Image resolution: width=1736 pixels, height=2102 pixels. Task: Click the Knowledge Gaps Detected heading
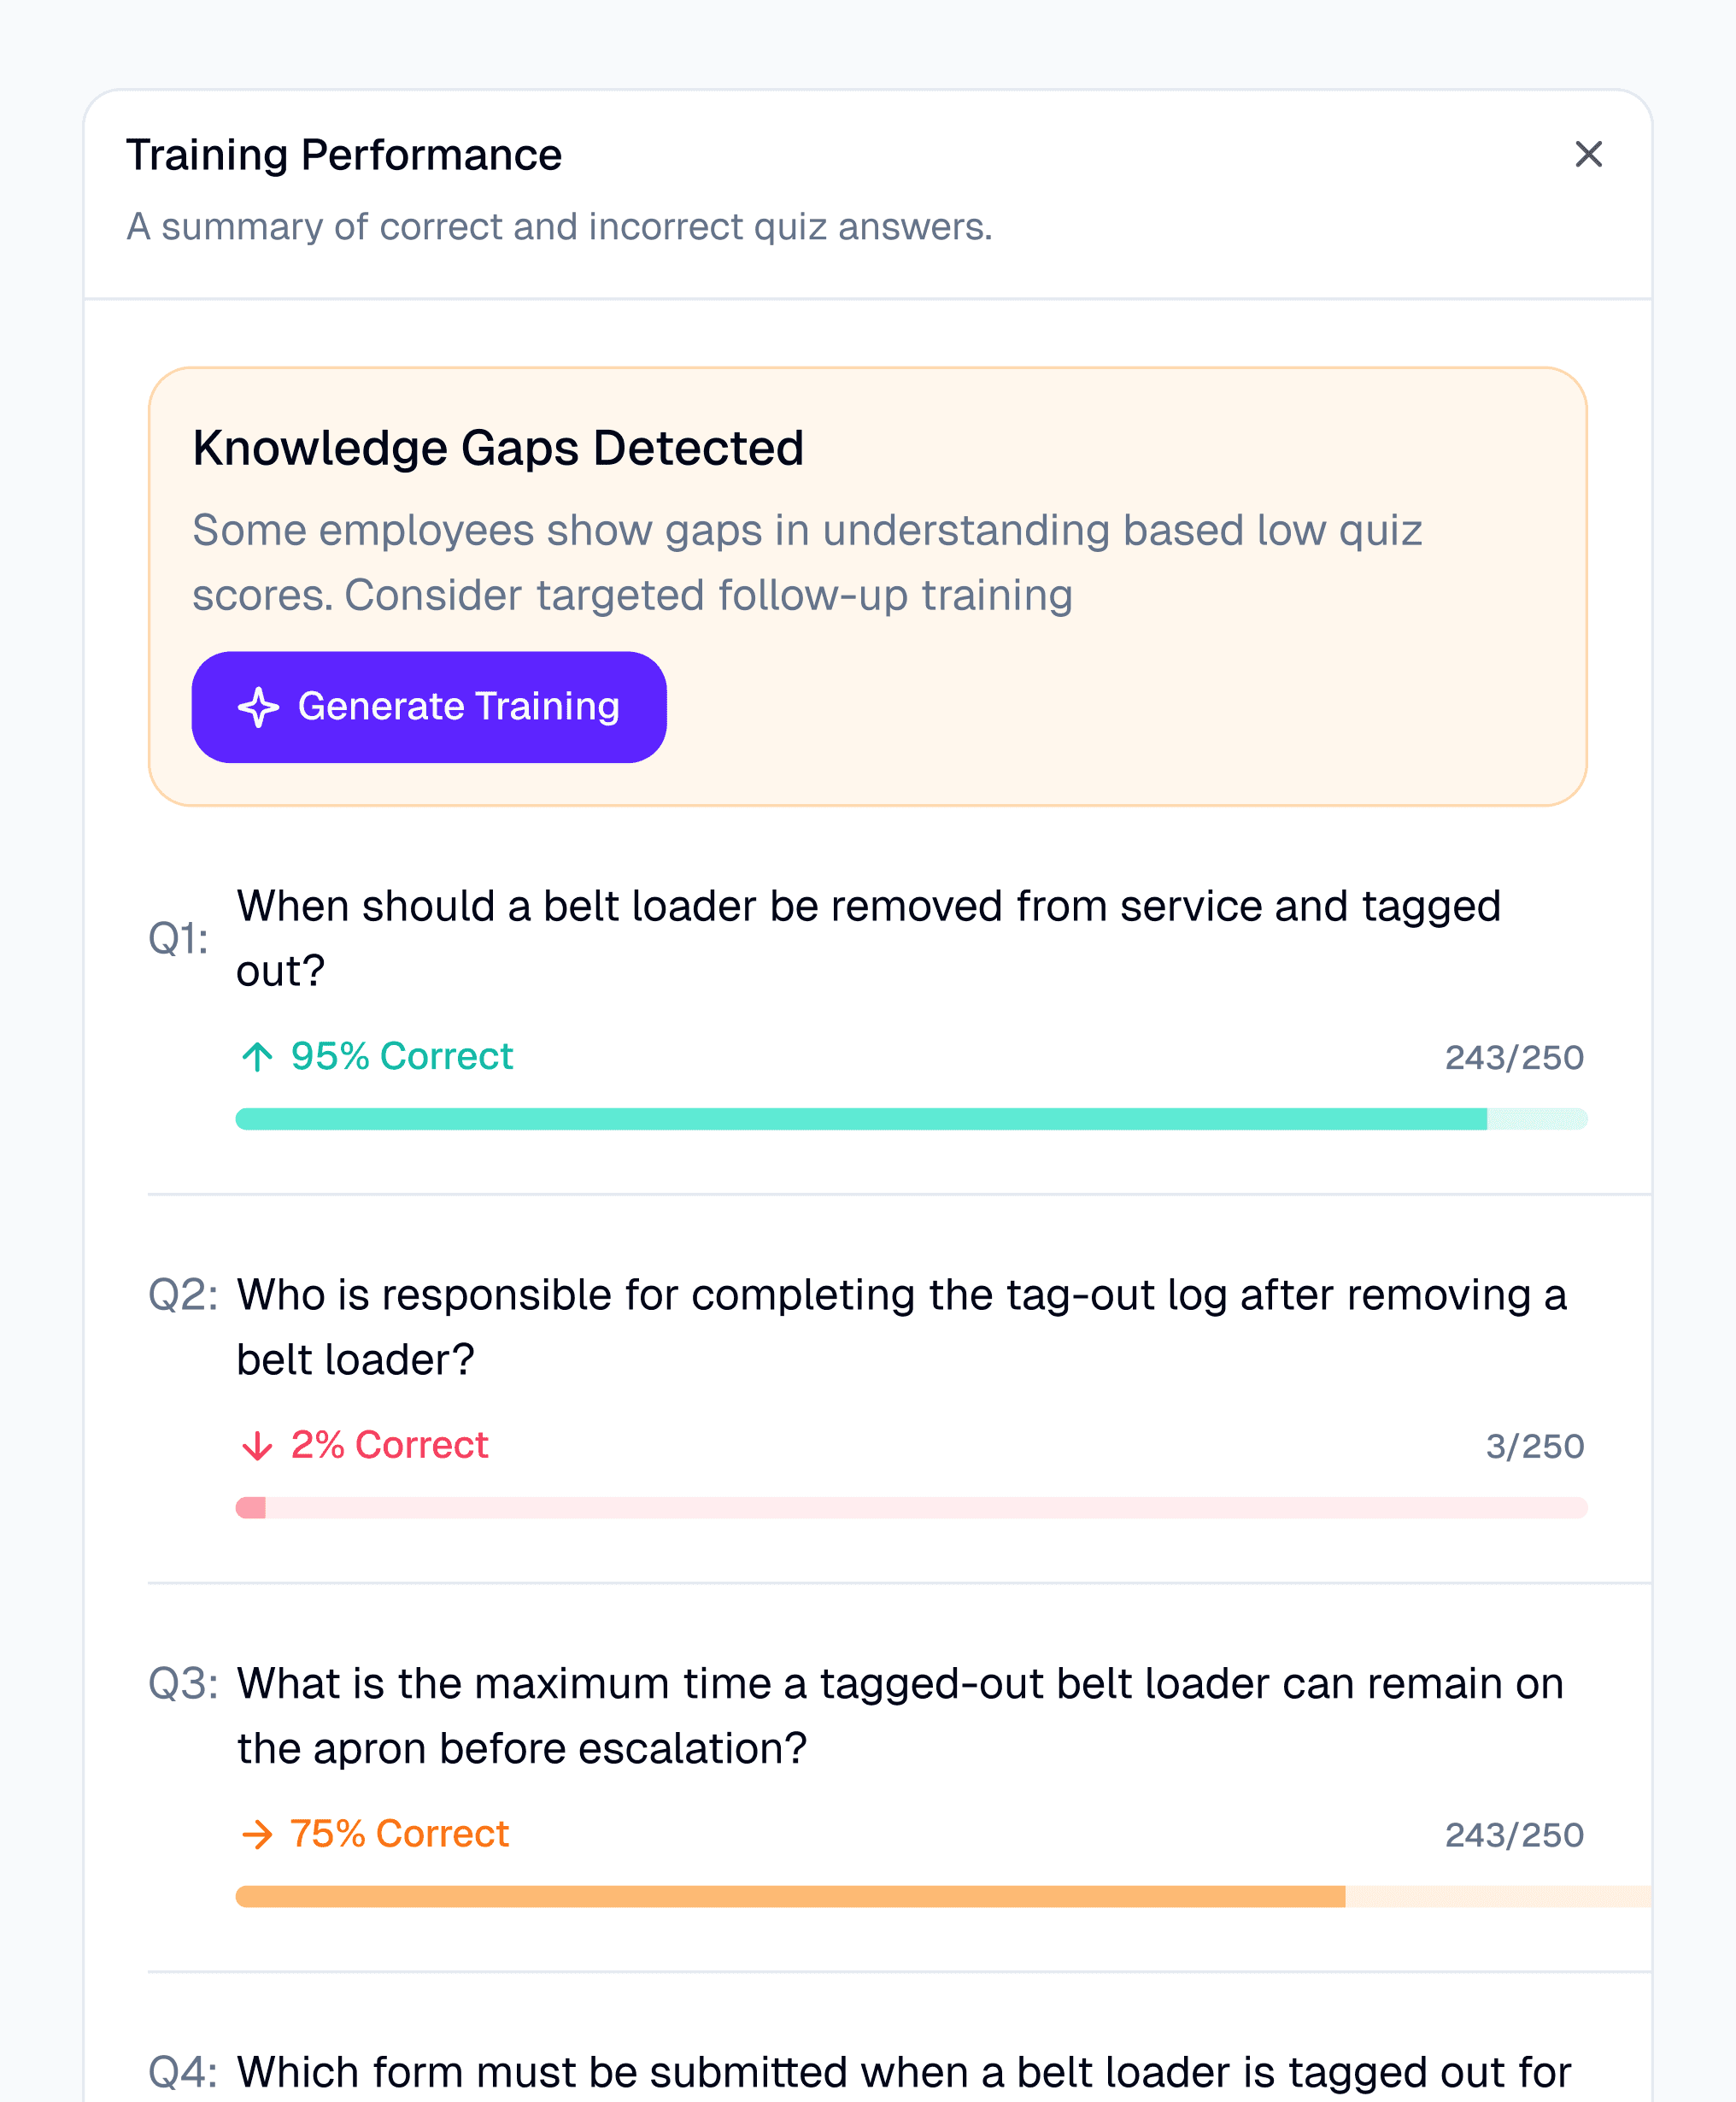(x=498, y=448)
